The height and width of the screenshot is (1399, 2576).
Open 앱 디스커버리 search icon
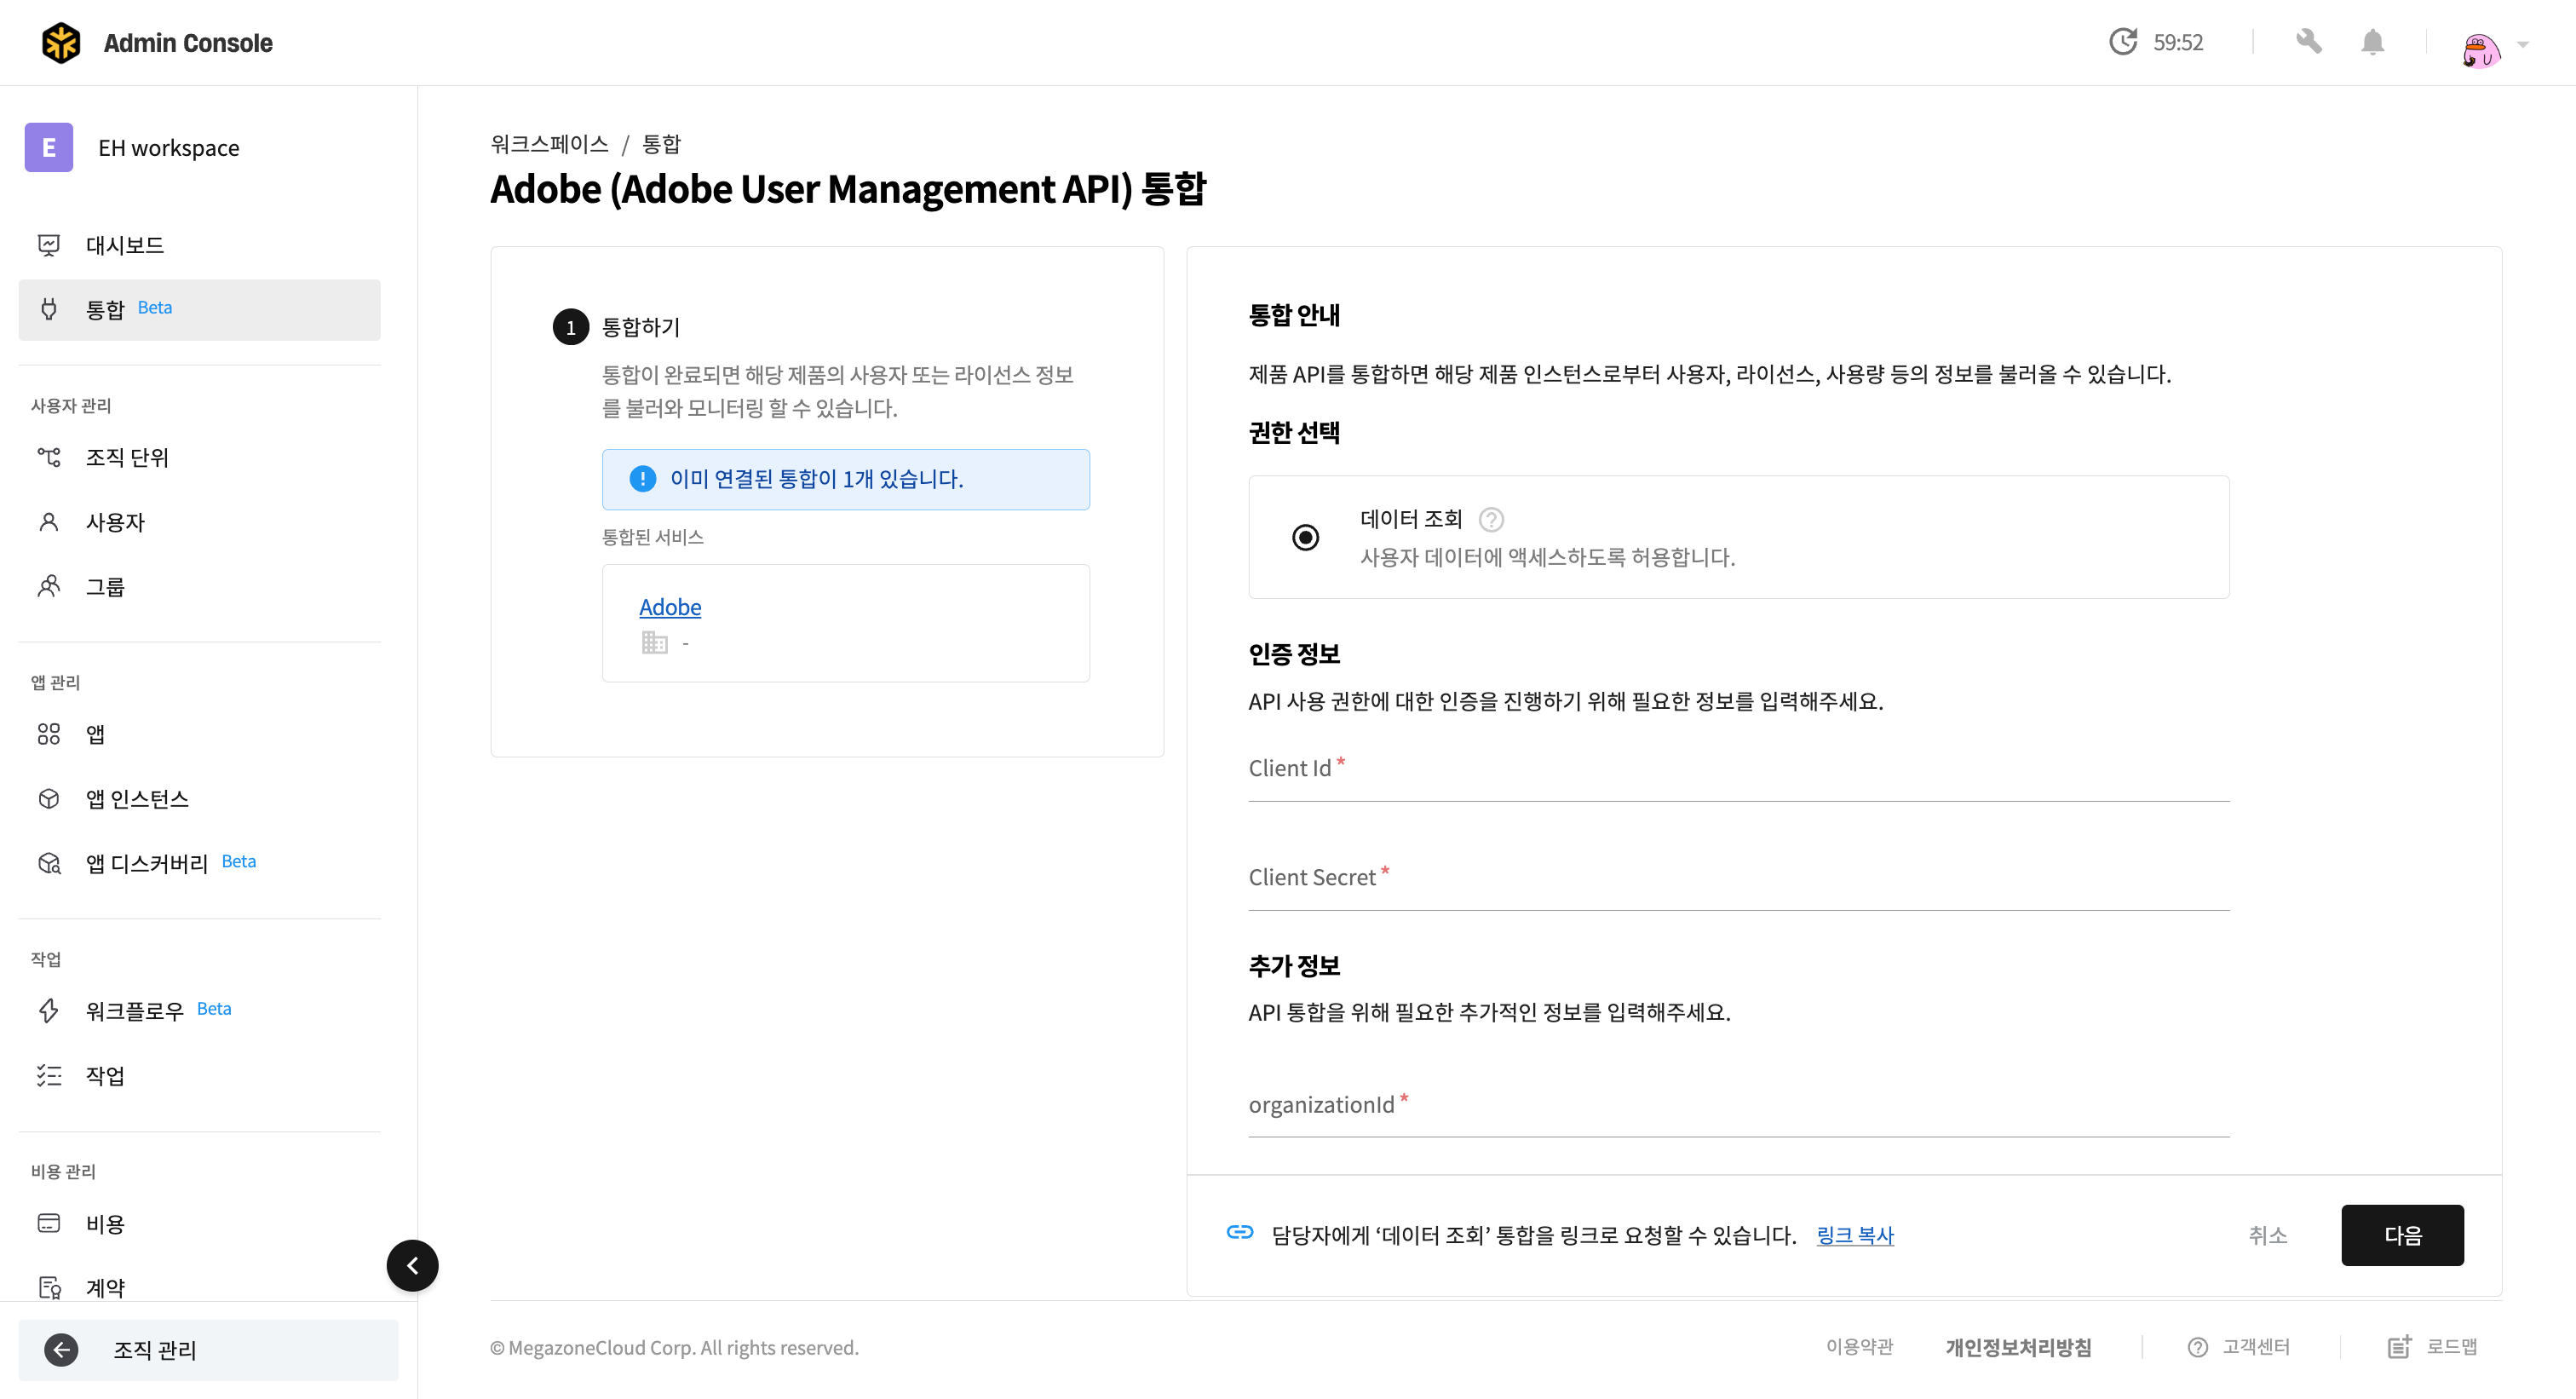49,863
